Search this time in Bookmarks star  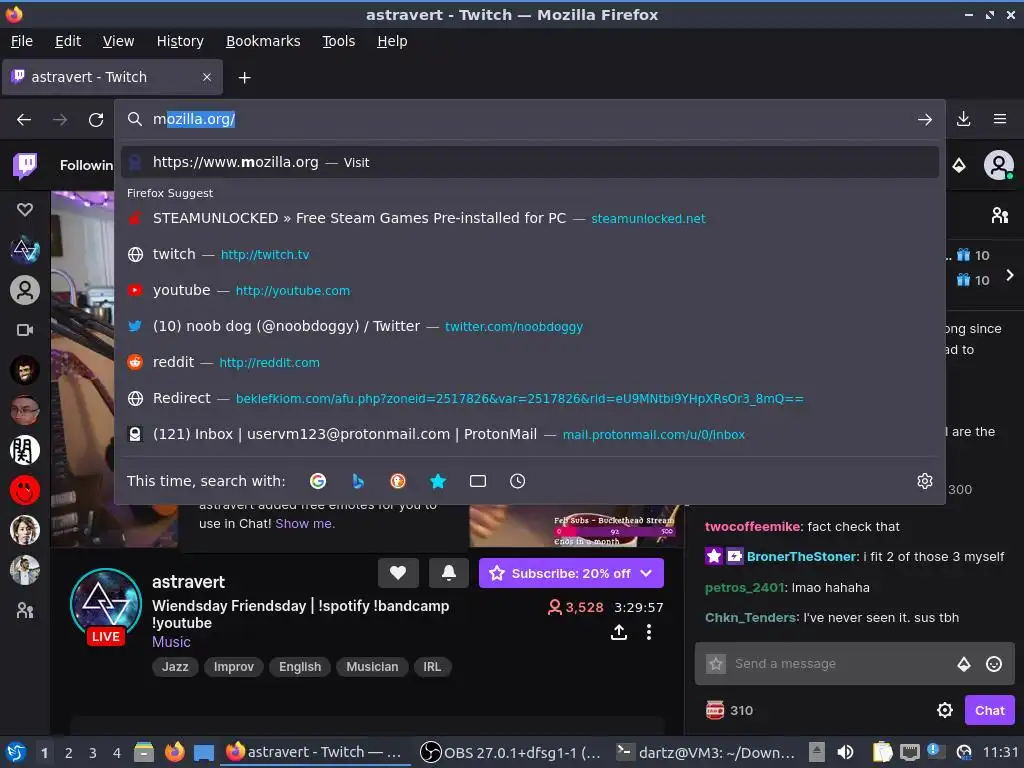(x=438, y=481)
